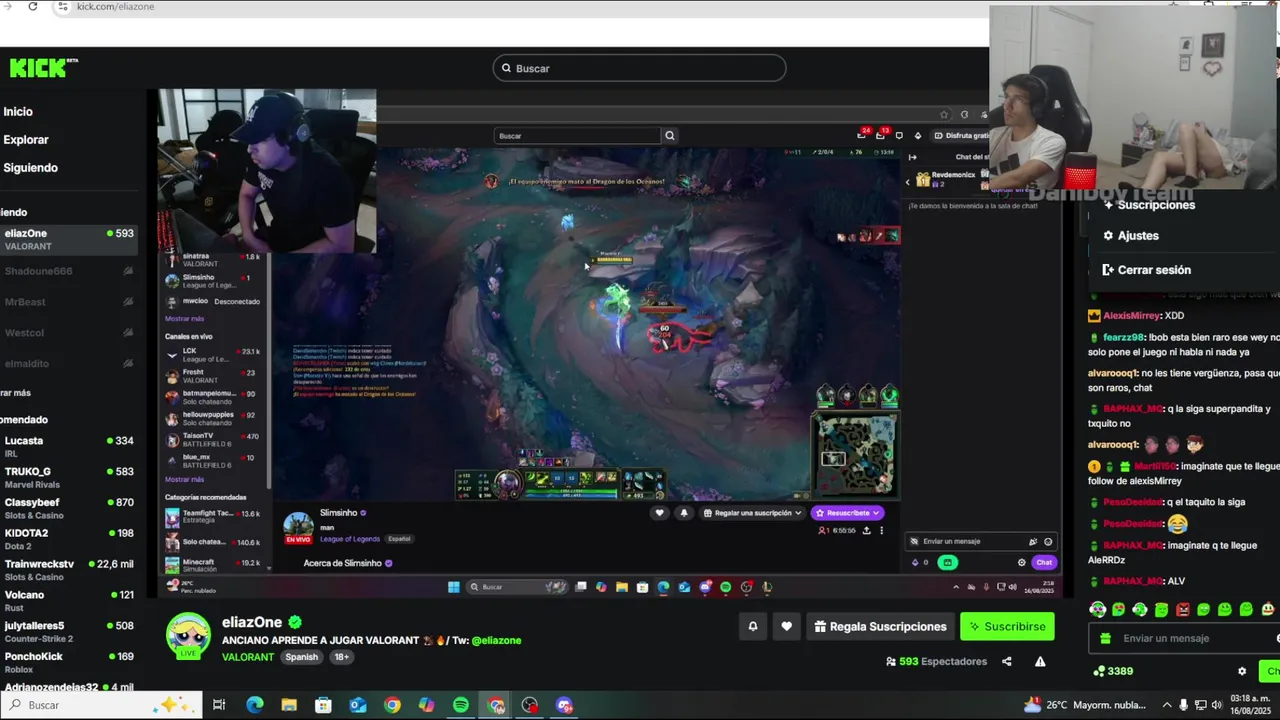The height and width of the screenshot is (720, 1280).
Task: Click the Spanish language tag
Action: (301, 657)
